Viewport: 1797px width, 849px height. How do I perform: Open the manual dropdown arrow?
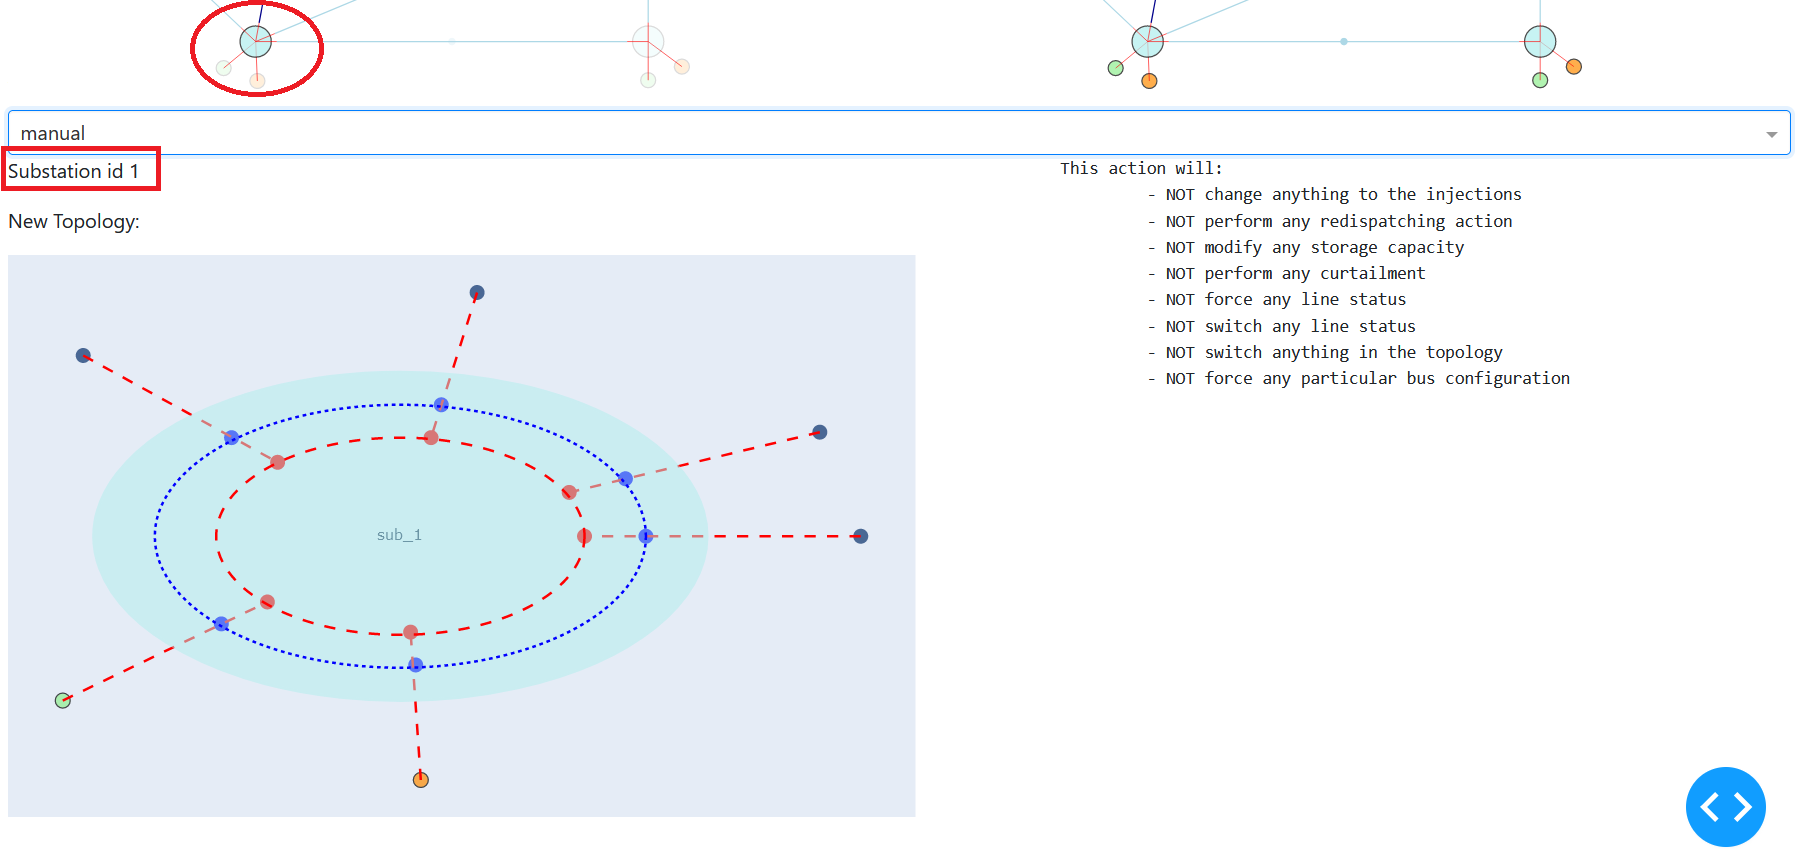1771,134
